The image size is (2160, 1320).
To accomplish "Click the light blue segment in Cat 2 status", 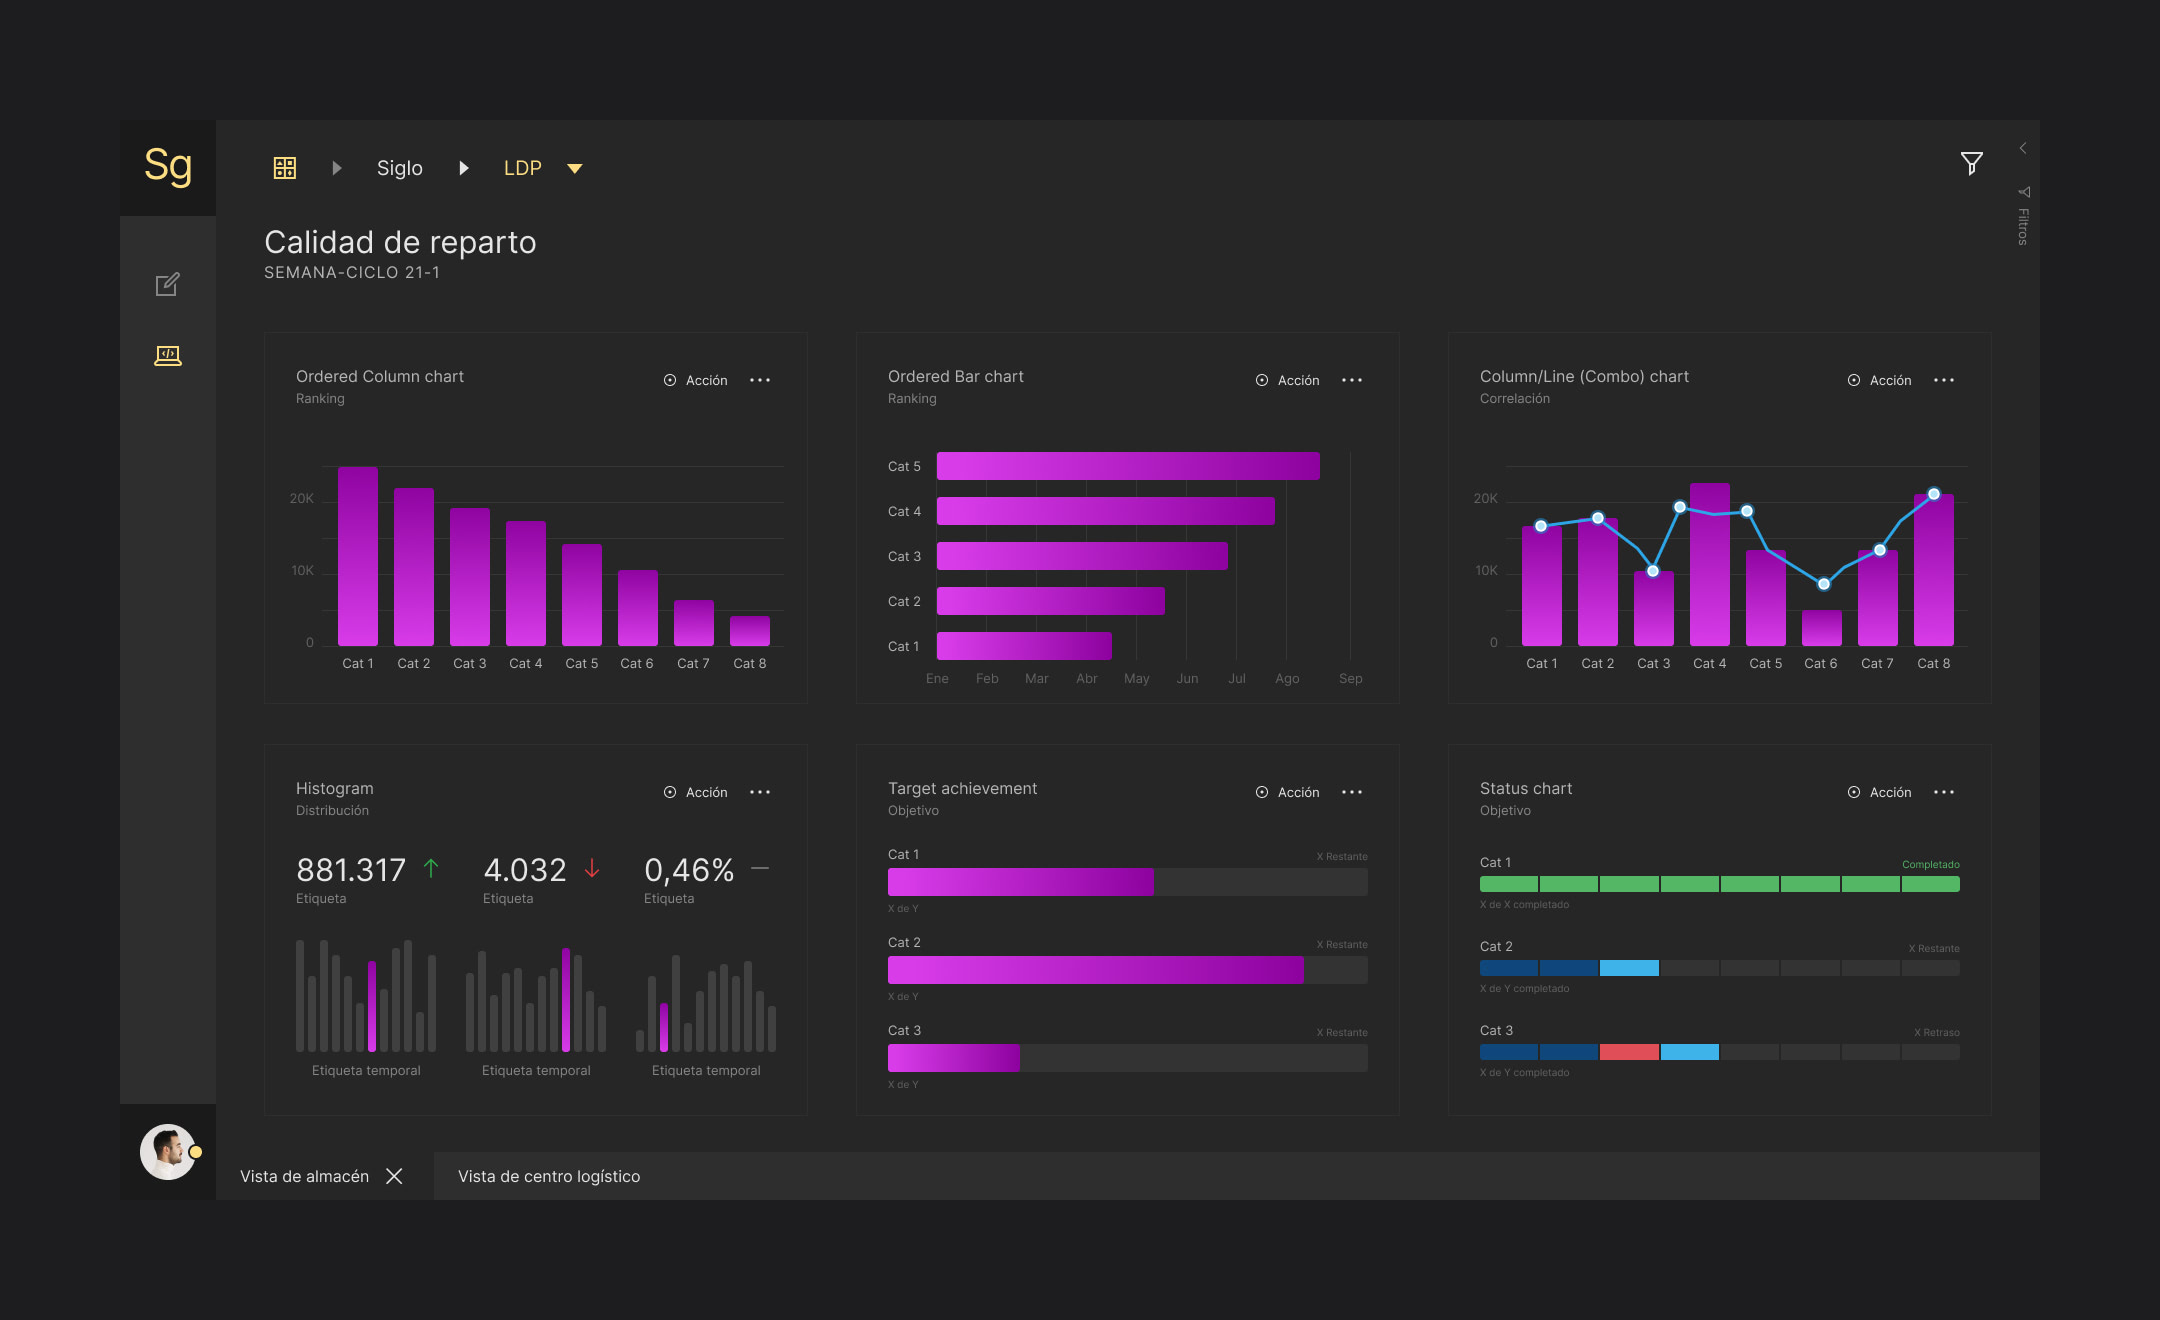I will [x=1629, y=968].
